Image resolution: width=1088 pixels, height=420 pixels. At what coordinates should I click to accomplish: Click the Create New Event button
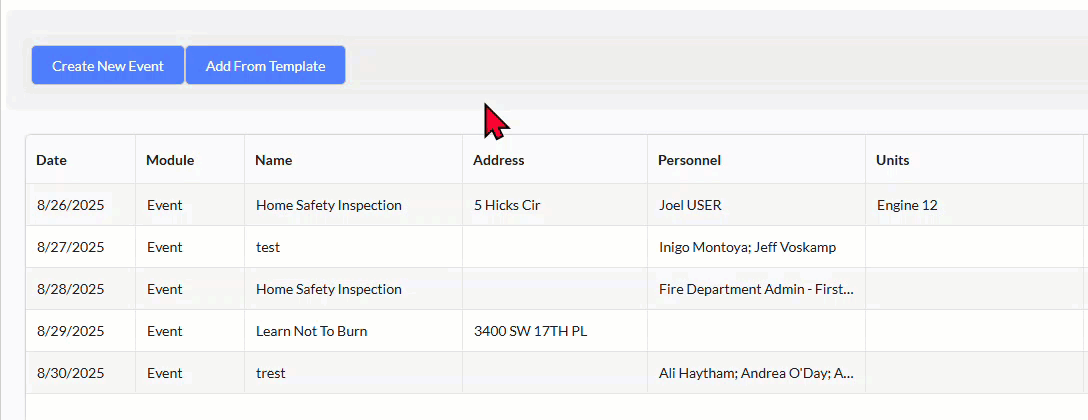click(x=108, y=66)
